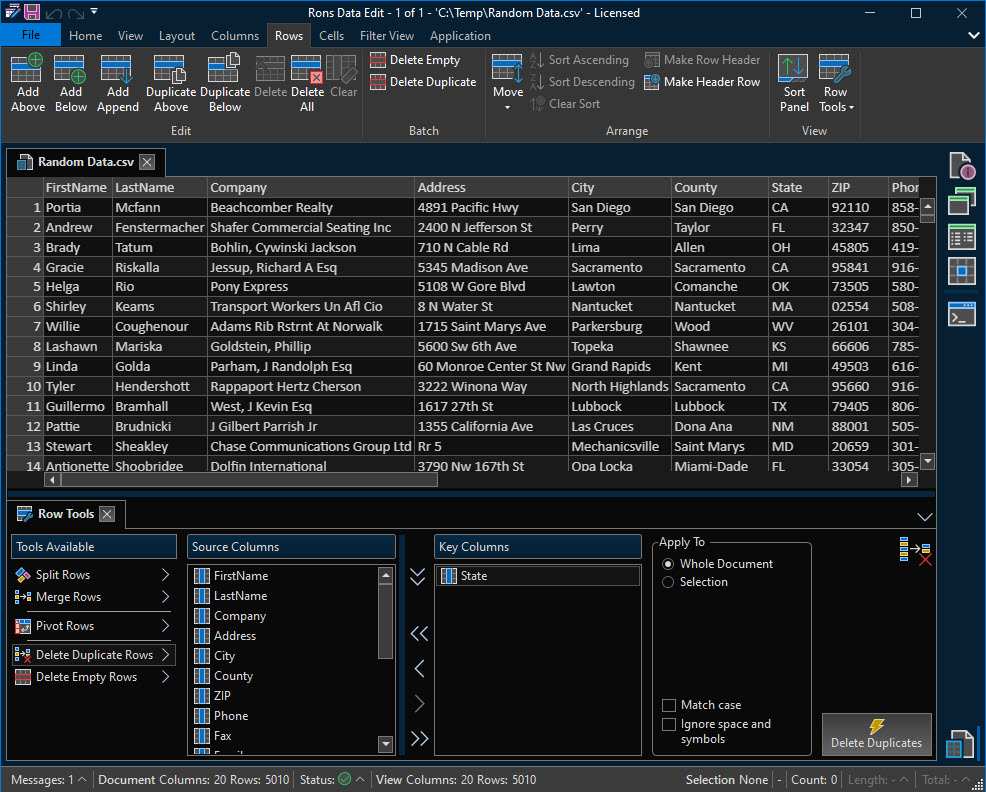Select the Selection radio button under Apply To
The width and height of the screenshot is (986, 792).
tap(668, 580)
